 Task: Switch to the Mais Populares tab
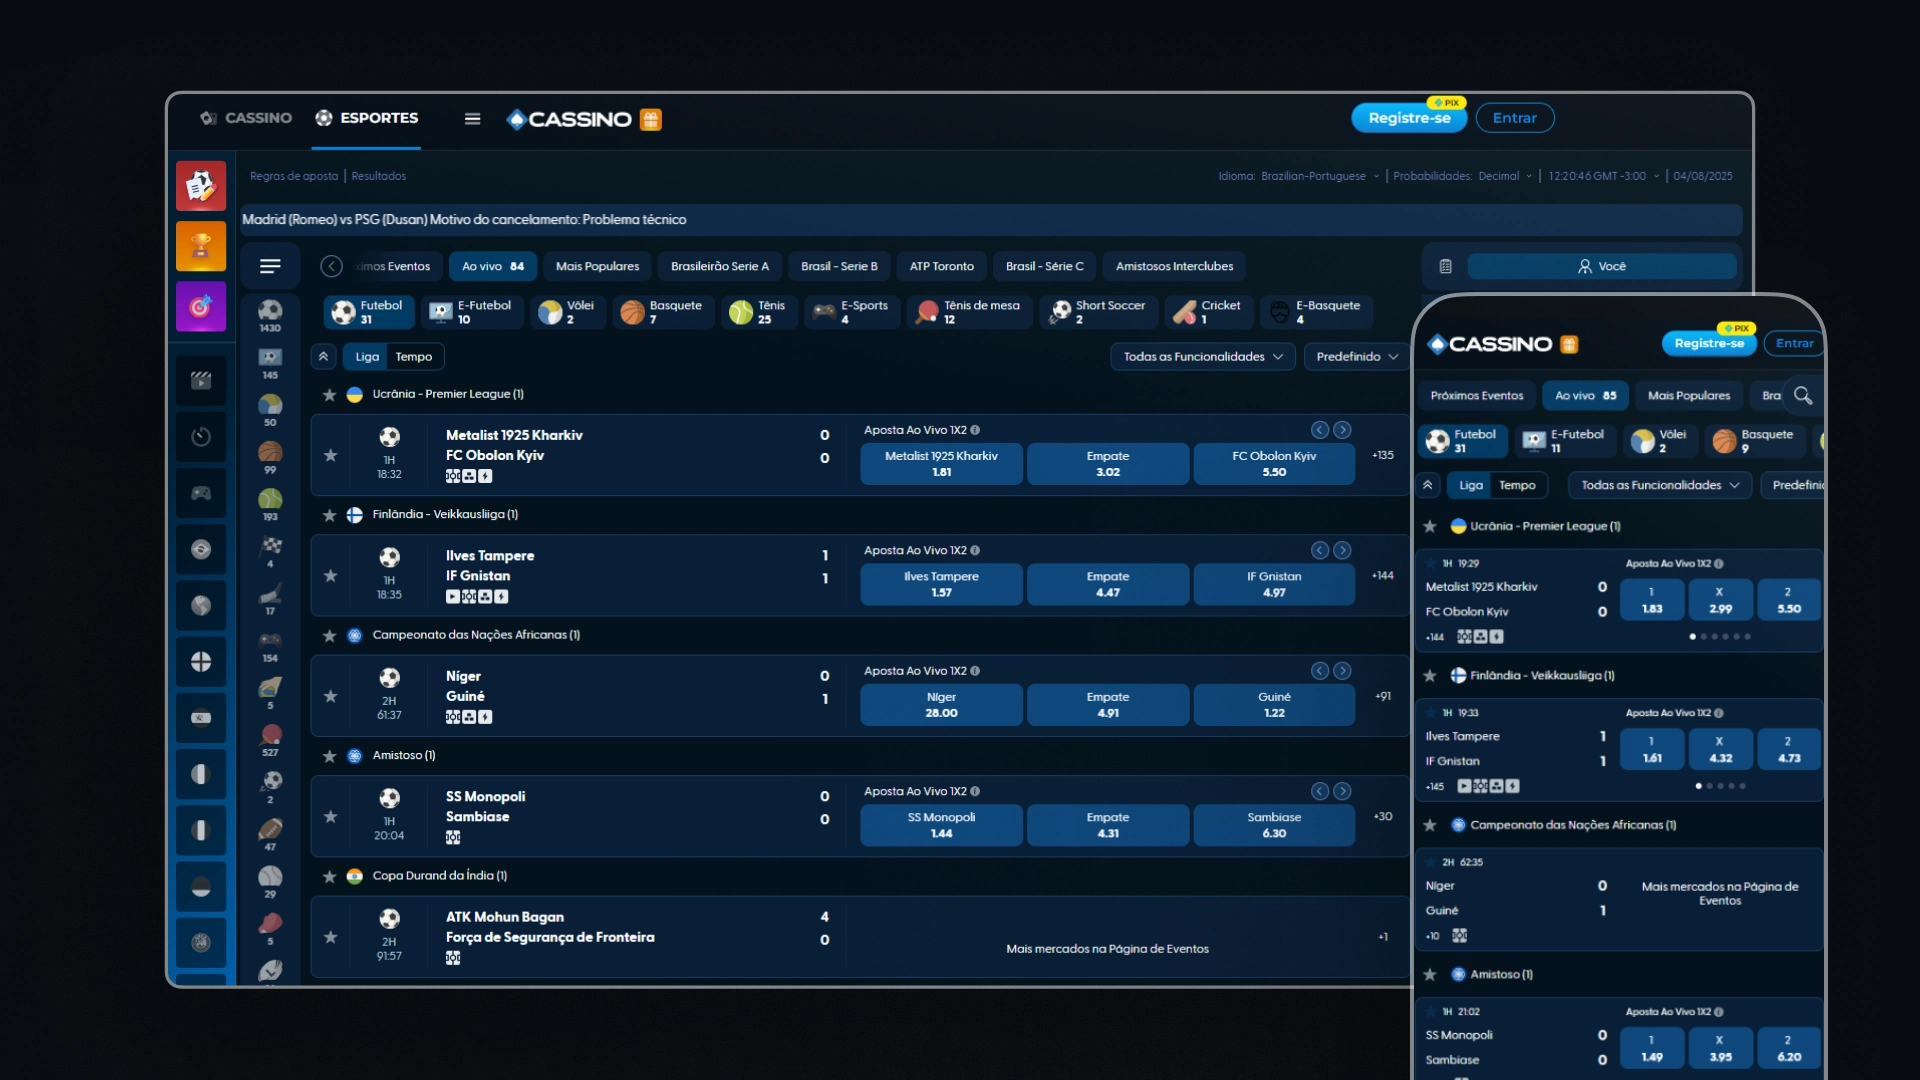tap(597, 267)
